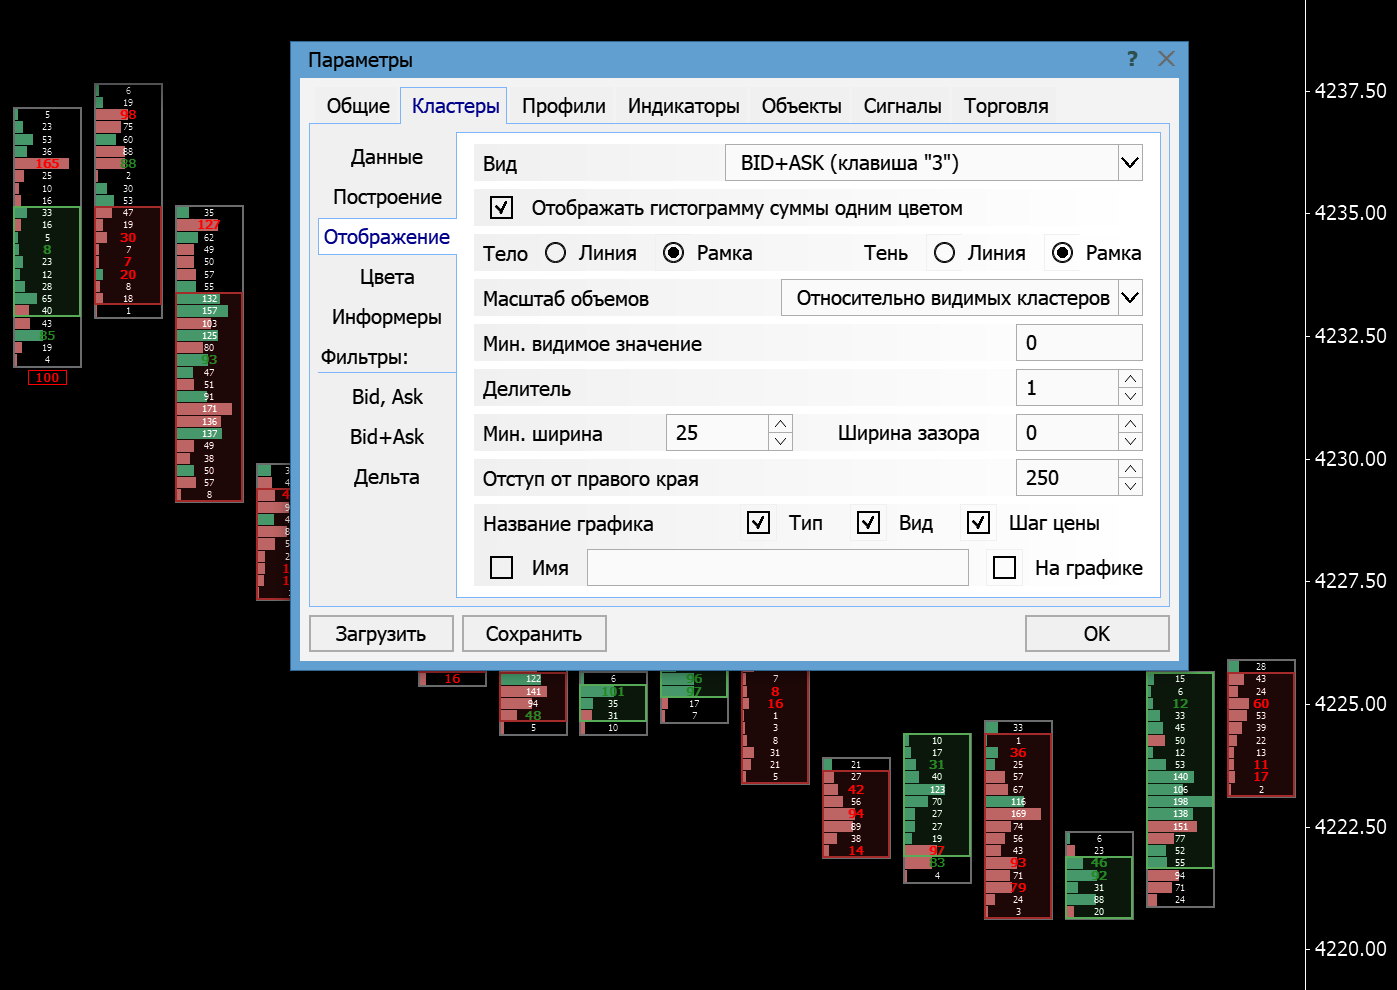Image resolution: width=1397 pixels, height=990 pixels.
Task: Click the help question mark icon
Action: pos(1132,59)
